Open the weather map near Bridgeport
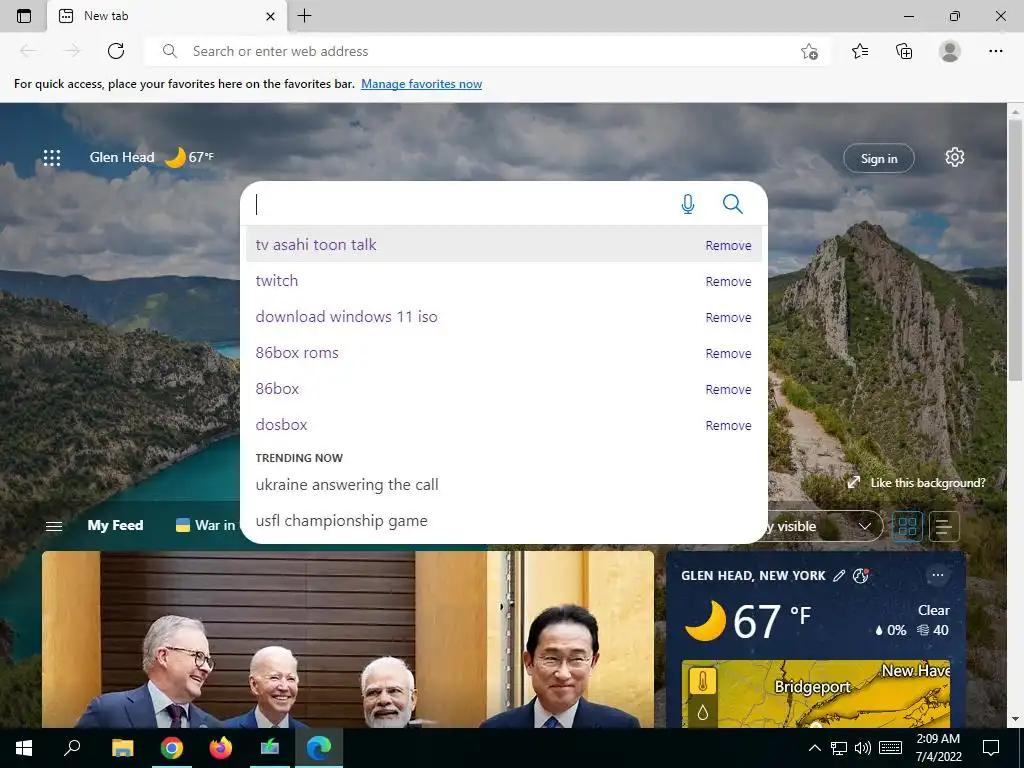 click(816, 694)
